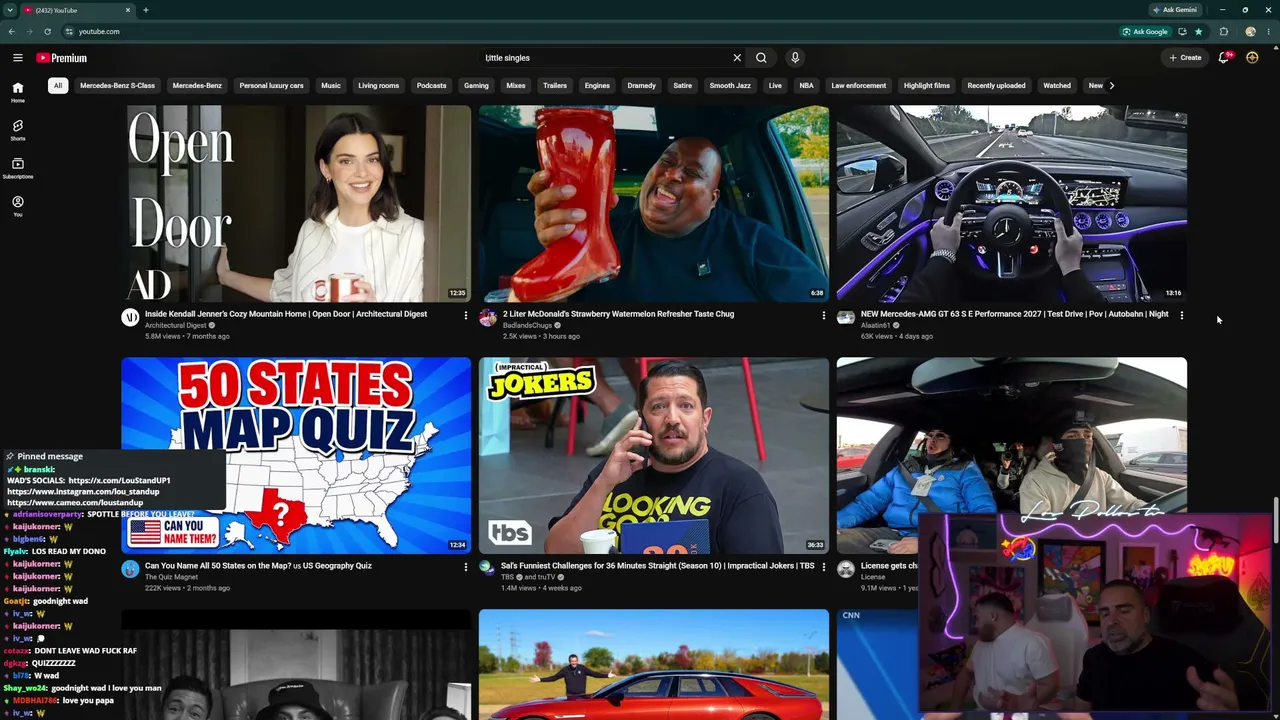Screen dimensions: 1280x720
Task: Open 'Inside Kendall Jenner's Cozy Mountain Home' title
Action: tap(286, 314)
